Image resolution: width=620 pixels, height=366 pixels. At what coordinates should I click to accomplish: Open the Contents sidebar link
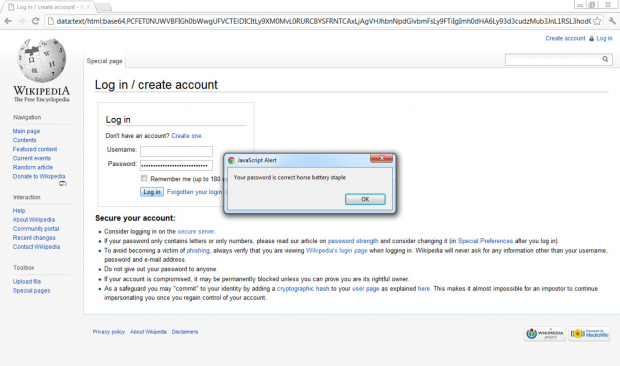pos(25,140)
